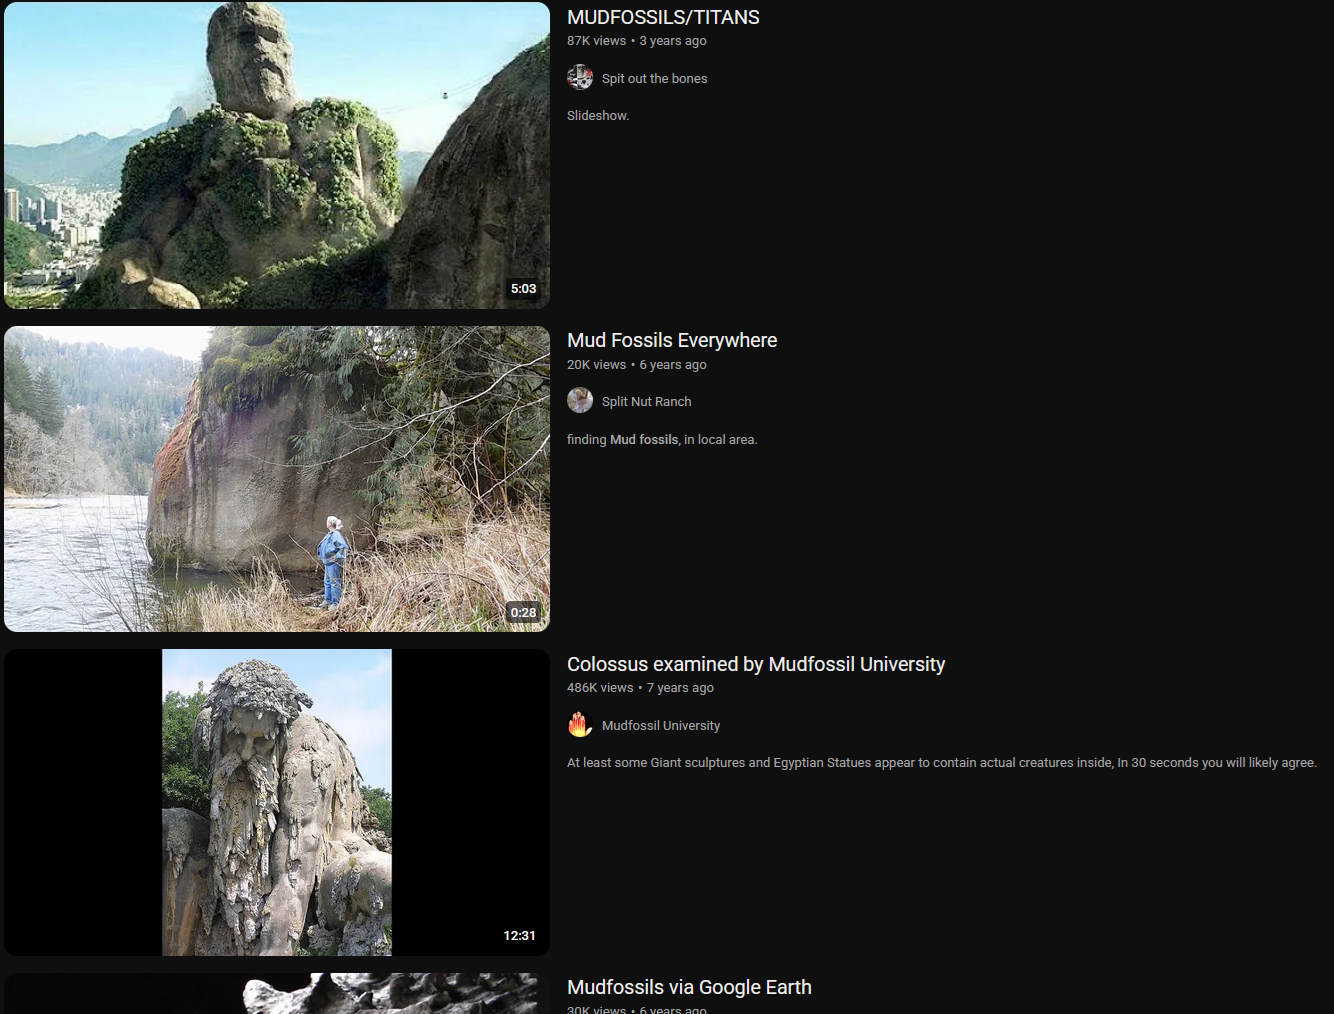Click Mudfossils via Google Earth title
Viewport: 1334px width, 1014px height.
point(689,987)
